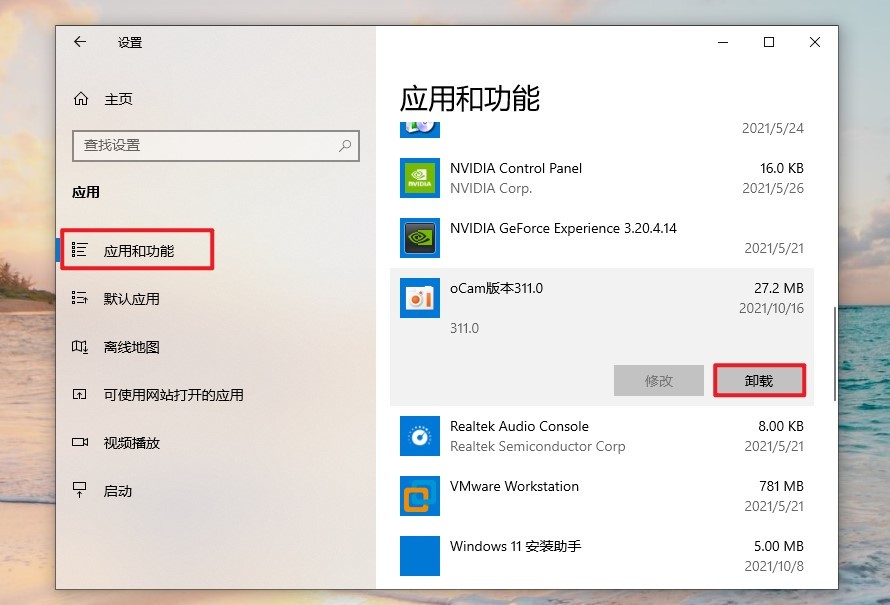Select NVIDIA GeForce Experience 3.20.4.14 entry

click(x=602, y=238)
